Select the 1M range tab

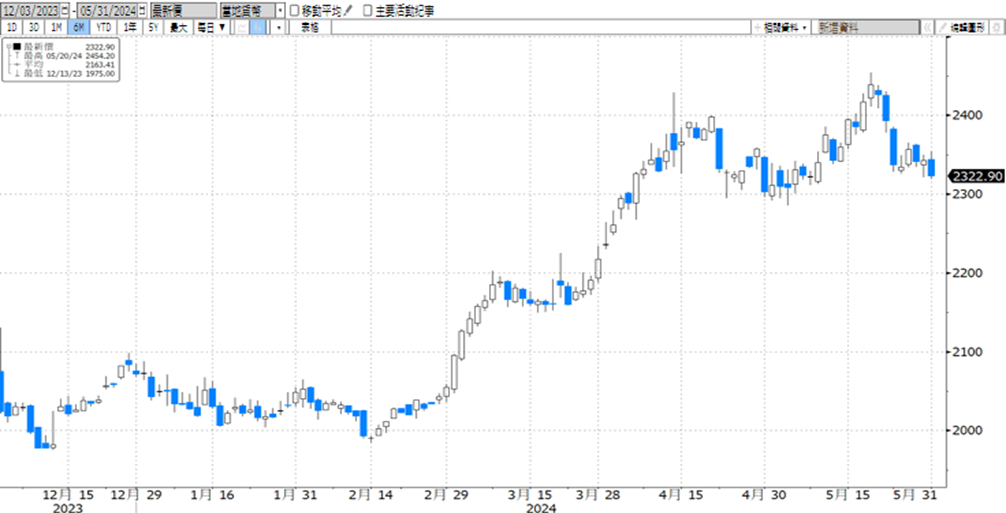click(56, 28)
